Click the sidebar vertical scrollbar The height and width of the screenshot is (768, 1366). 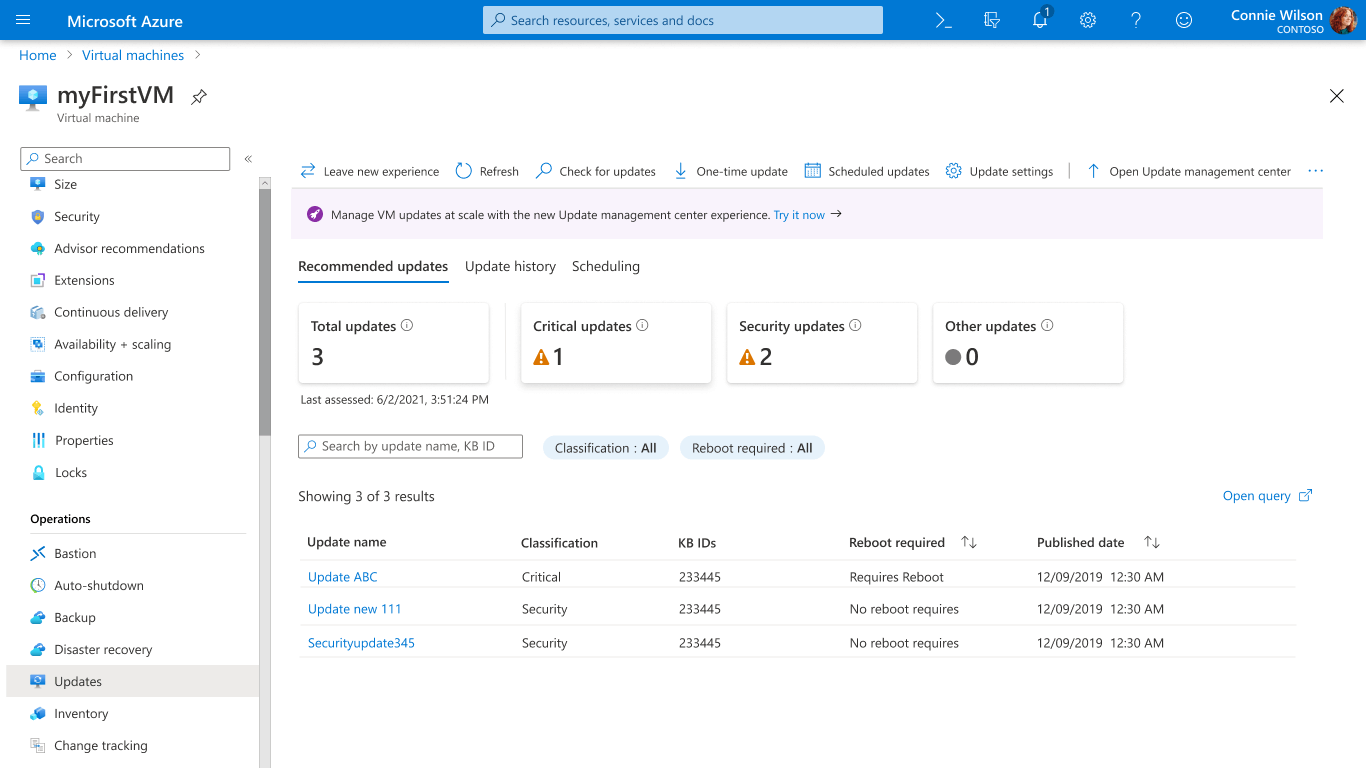[265, 310]
